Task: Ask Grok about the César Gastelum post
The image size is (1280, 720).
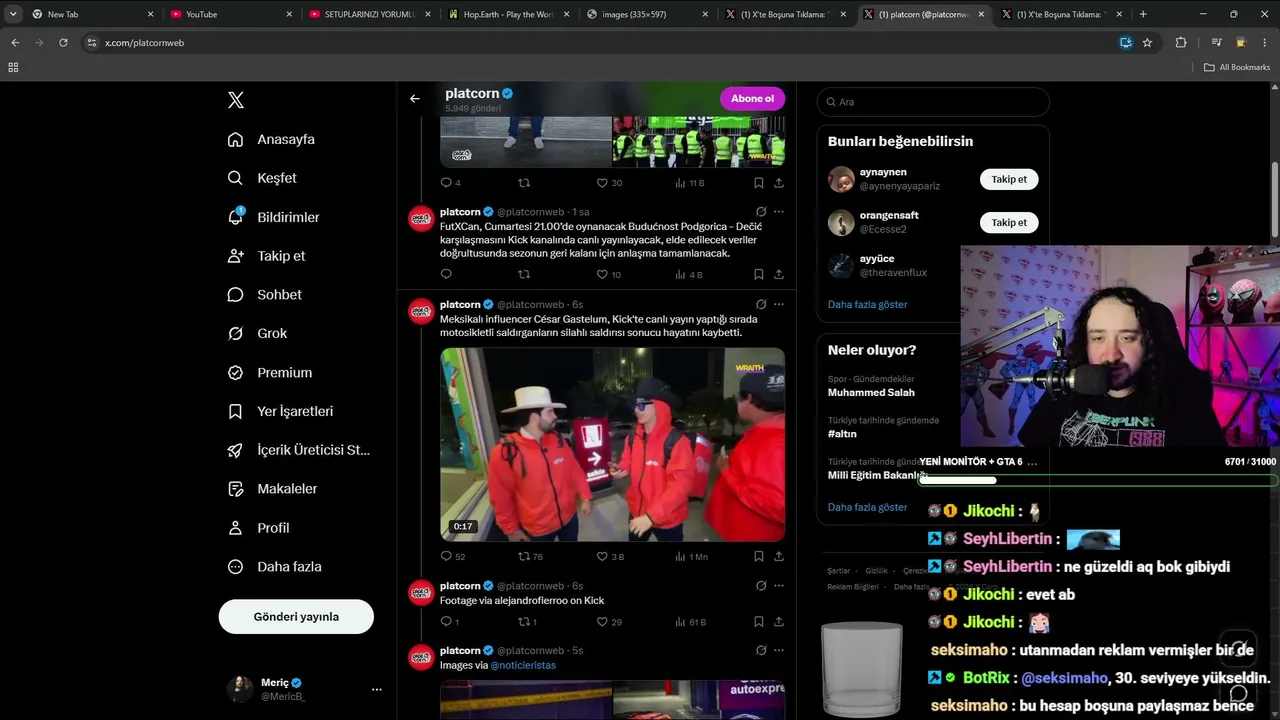Action: click(761, 304)
